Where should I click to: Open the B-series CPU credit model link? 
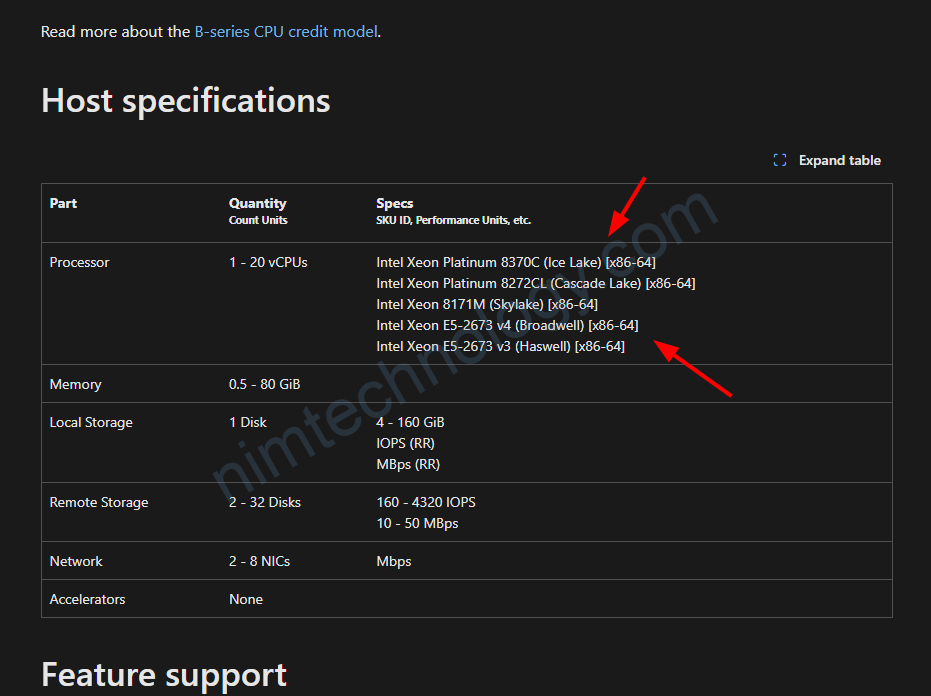tap(286, 31)
